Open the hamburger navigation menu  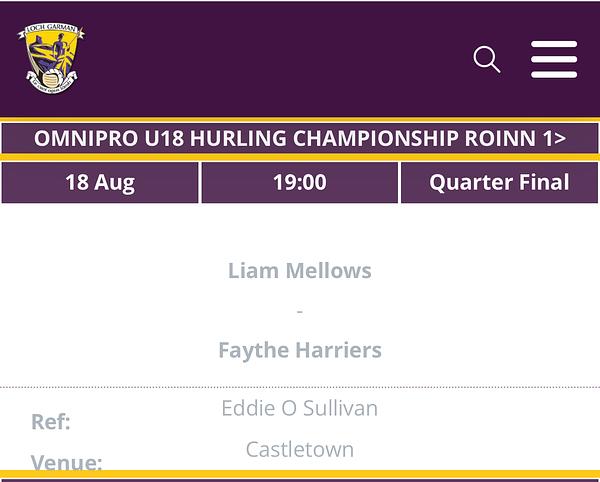click(x=554, y=60)
